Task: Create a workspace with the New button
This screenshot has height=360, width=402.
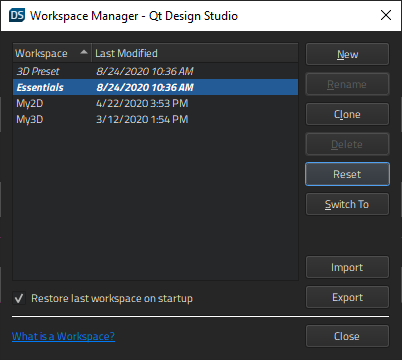Action: coord(347,54)
